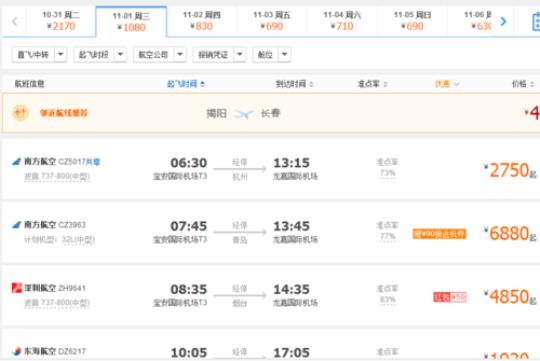Image resolution: width=540 pixels, height=361 pixels.
Task: Click the airplane icon between 揭阳 and 长春
Action: point(243,113)
